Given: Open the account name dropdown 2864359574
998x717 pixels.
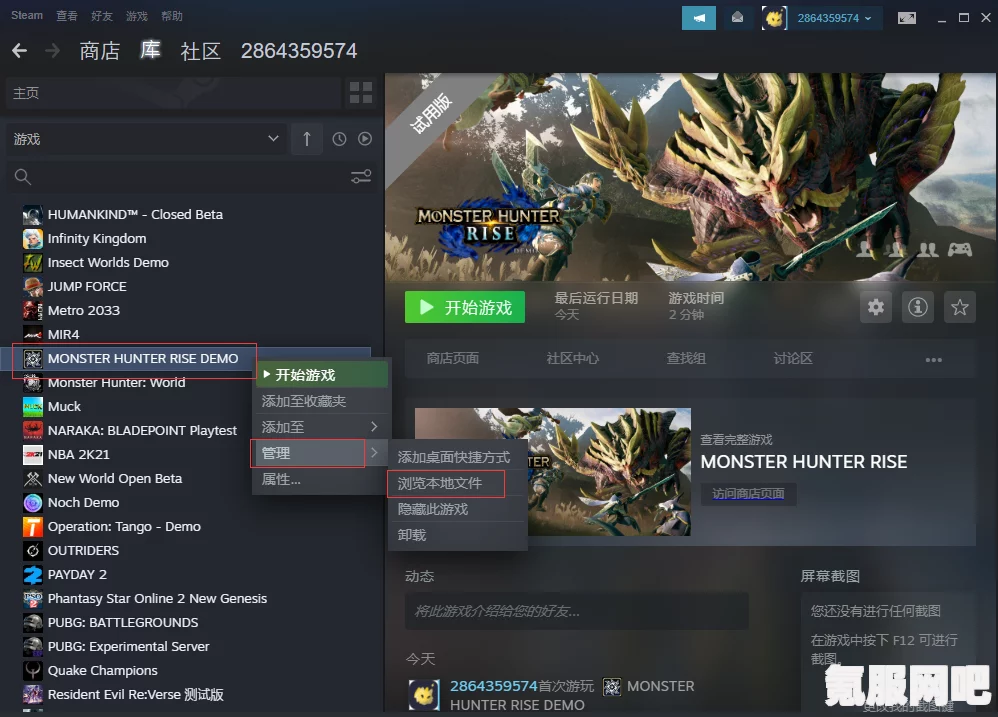Looking at the screenshot, I should [834, 18].
